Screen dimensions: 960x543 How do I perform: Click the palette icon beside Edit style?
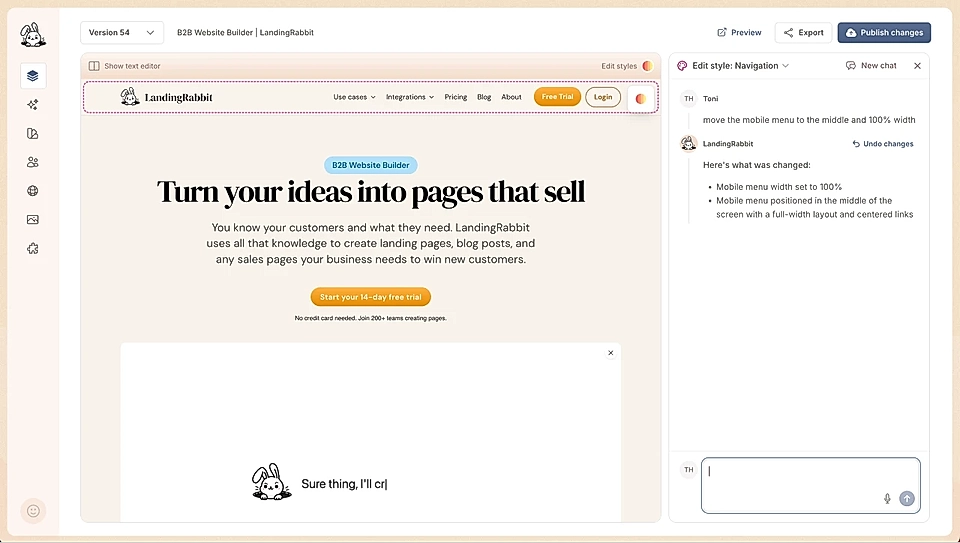682,66
